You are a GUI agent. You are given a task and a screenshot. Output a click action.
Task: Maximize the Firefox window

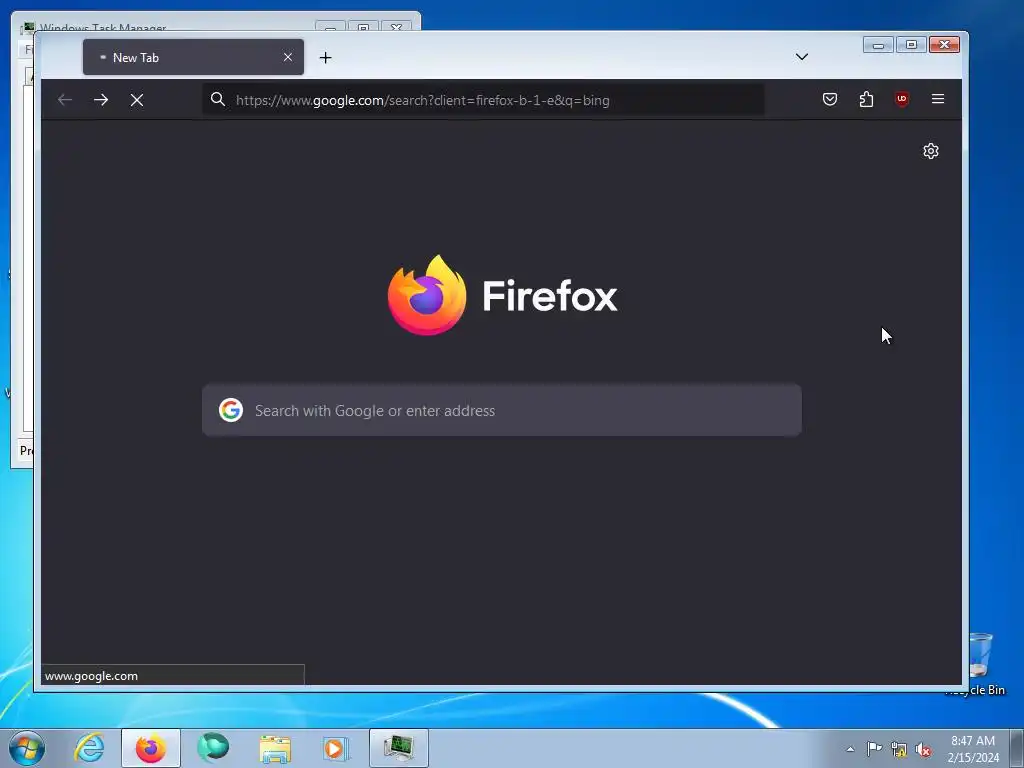coord(911,44)
